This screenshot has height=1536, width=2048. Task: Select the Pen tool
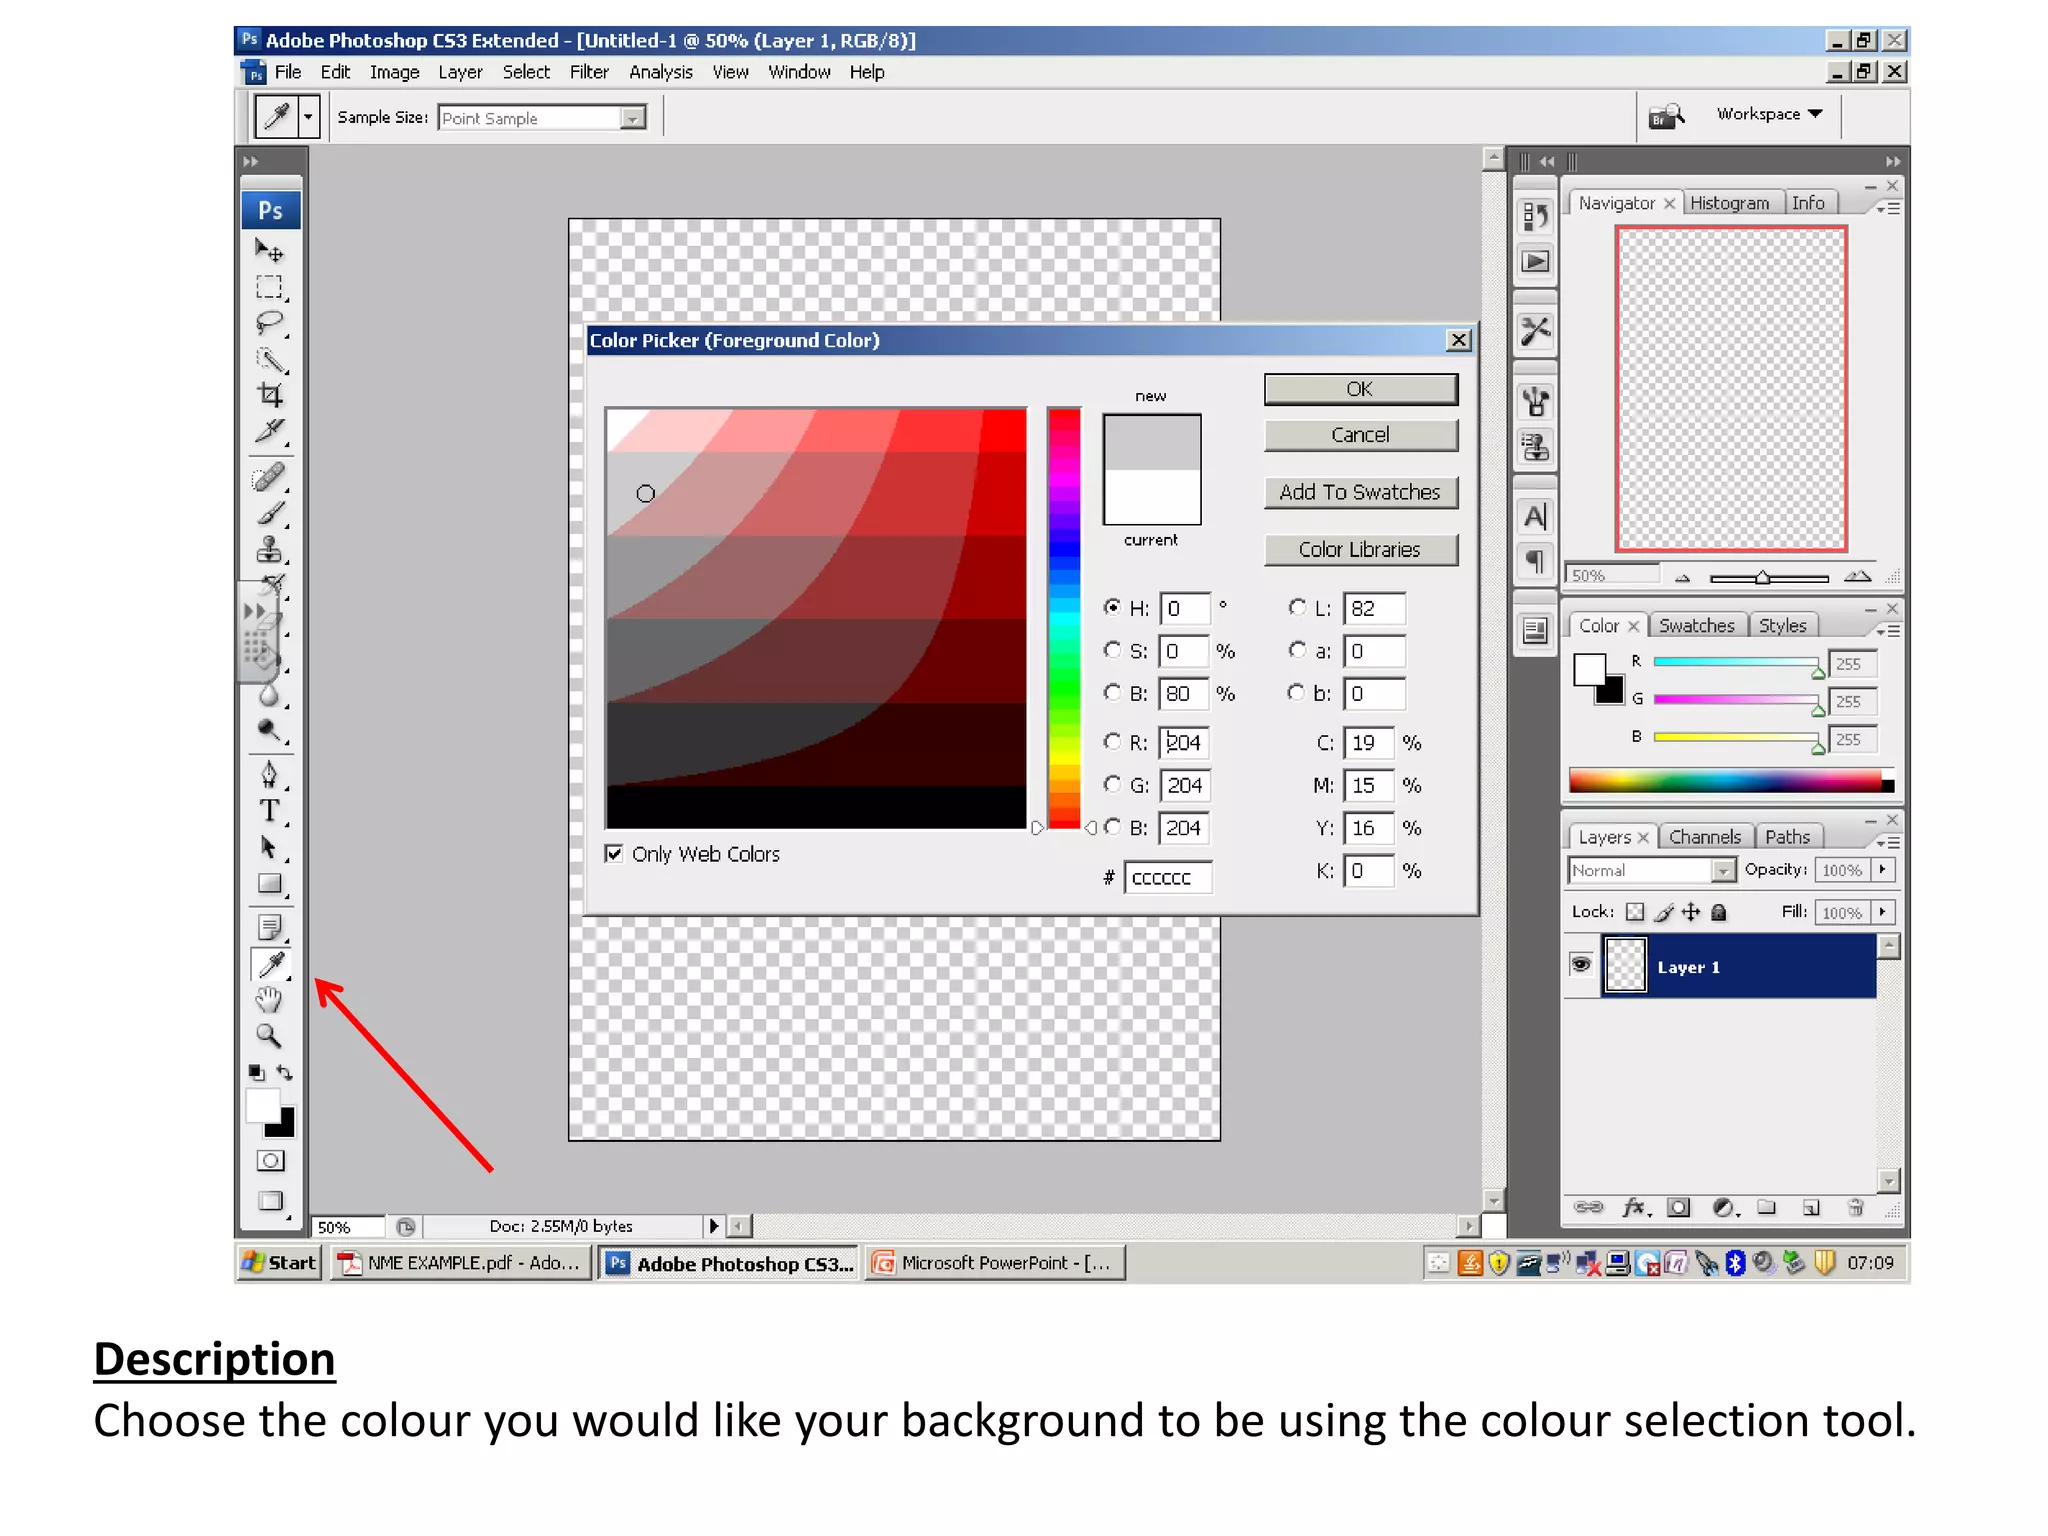pos(269,774)
